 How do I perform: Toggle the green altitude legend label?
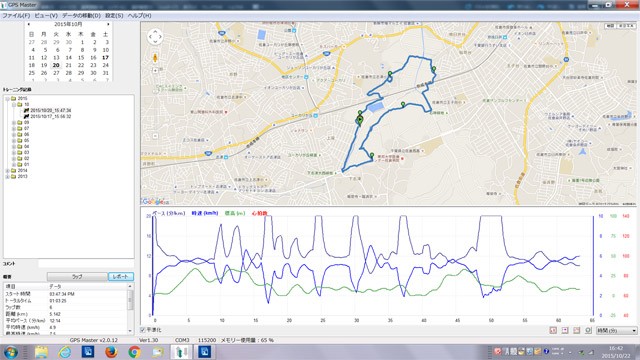[x=235, y=213]
